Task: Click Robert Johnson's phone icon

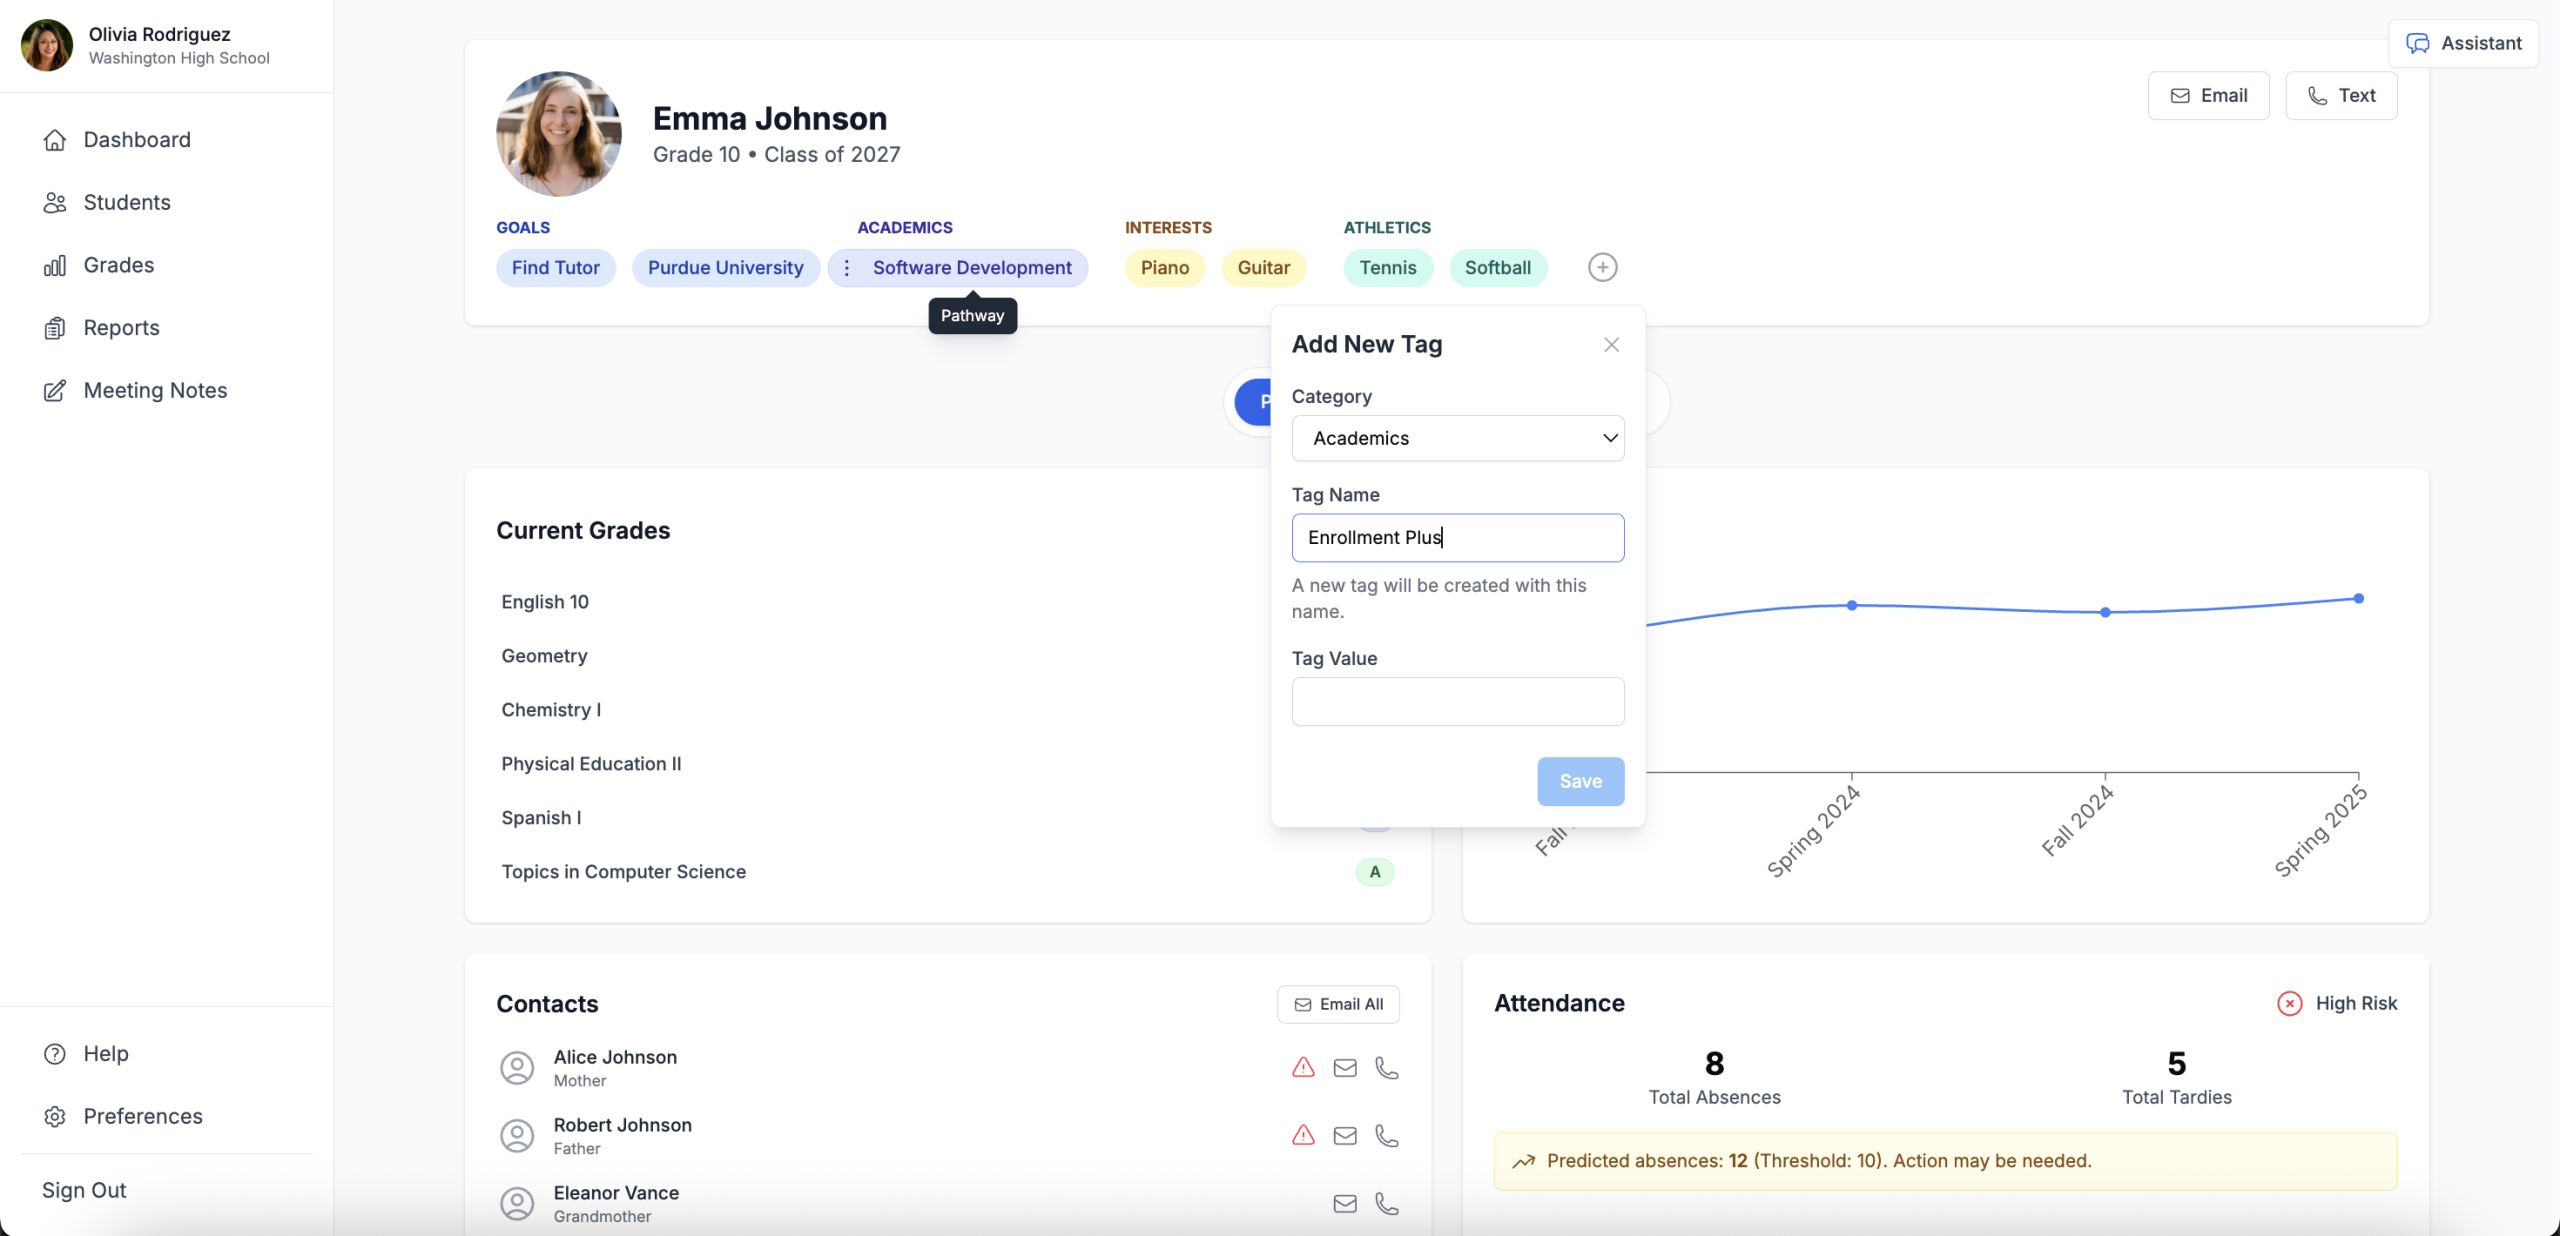Action: [1386, 1136]
